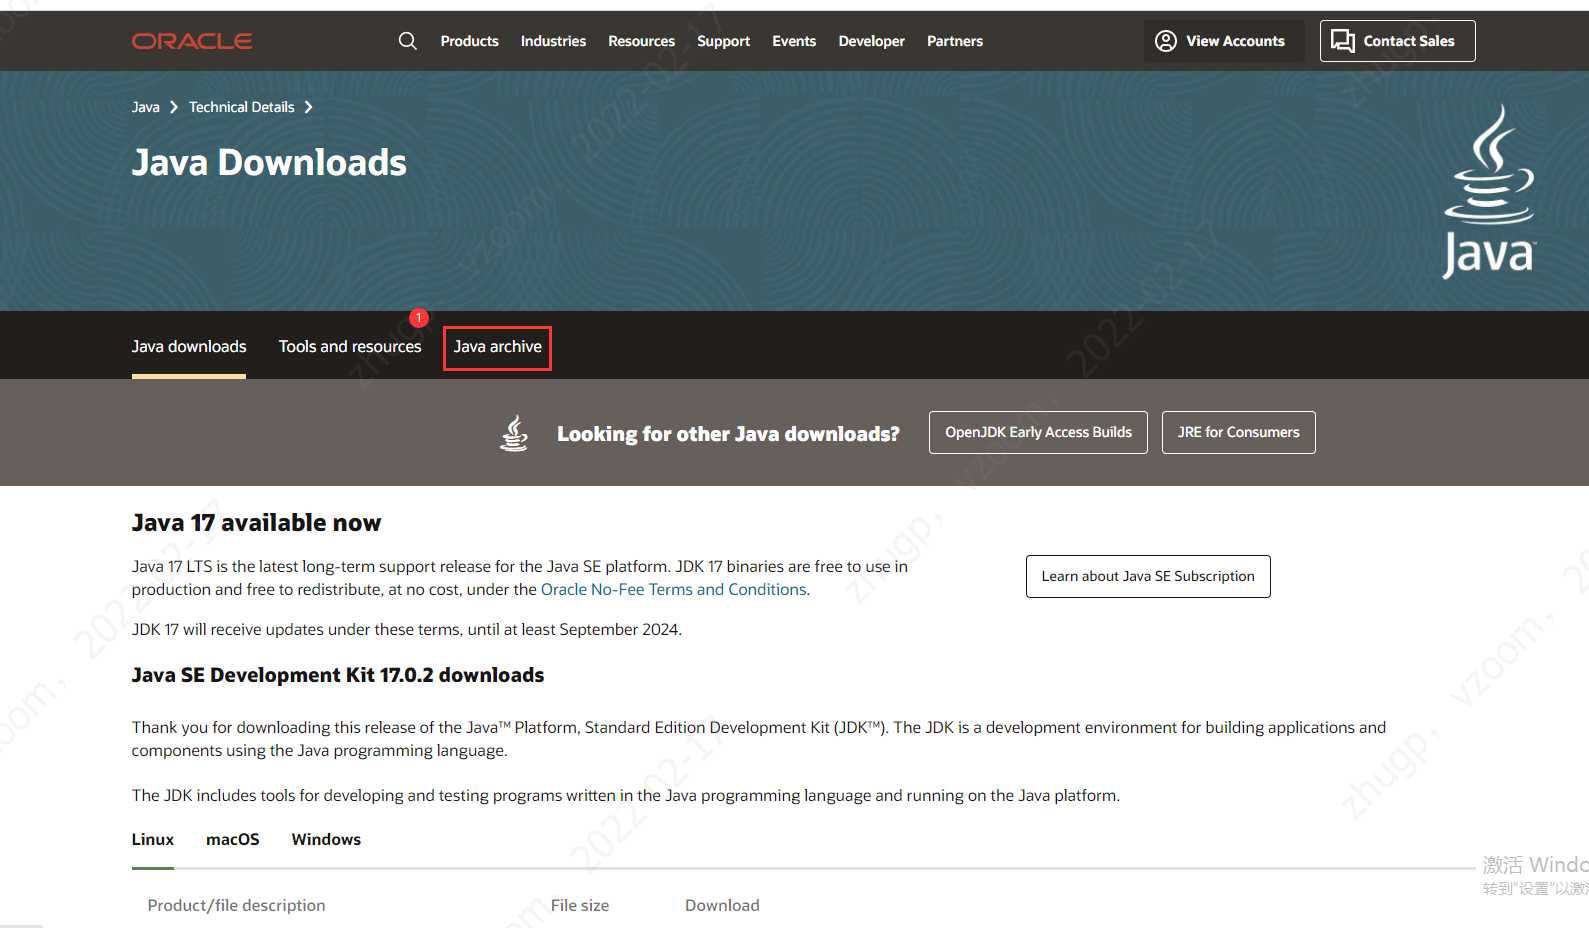Go to Technical Details breadcrumb link
The image size is (1589, 928).
(241, 107)
